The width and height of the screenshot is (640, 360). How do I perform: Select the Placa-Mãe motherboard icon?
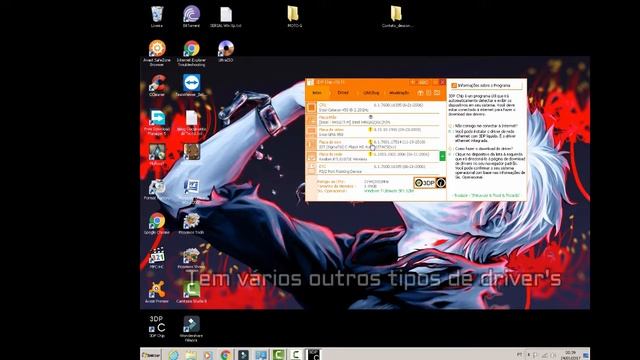[x=311, y=120]
